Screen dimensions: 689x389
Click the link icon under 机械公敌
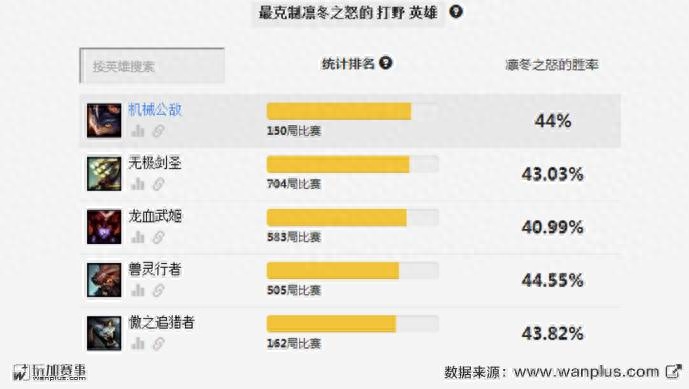[x=158, y=131]
